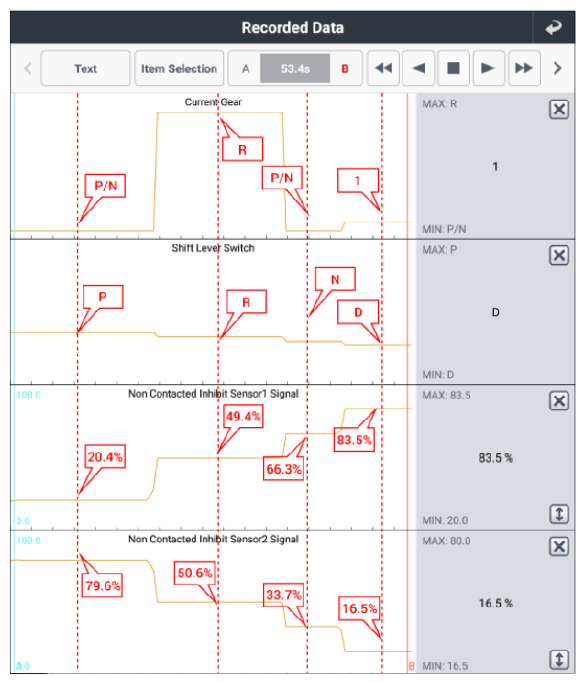This screenshot has width=585, height=683.
Task: Remove the Inhibit Sensor1 Signal graph
Action: tap(559, 401)
